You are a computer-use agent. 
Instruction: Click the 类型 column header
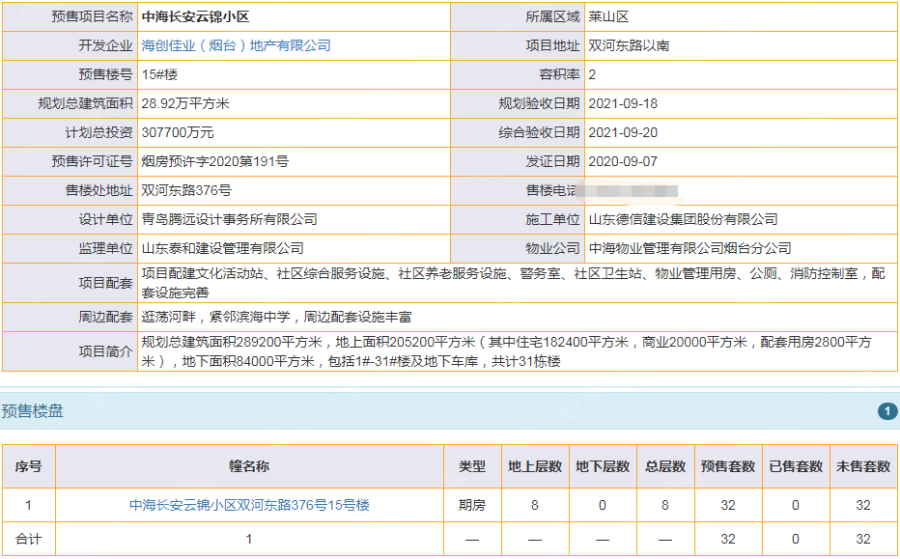click(x=472, y=467)
